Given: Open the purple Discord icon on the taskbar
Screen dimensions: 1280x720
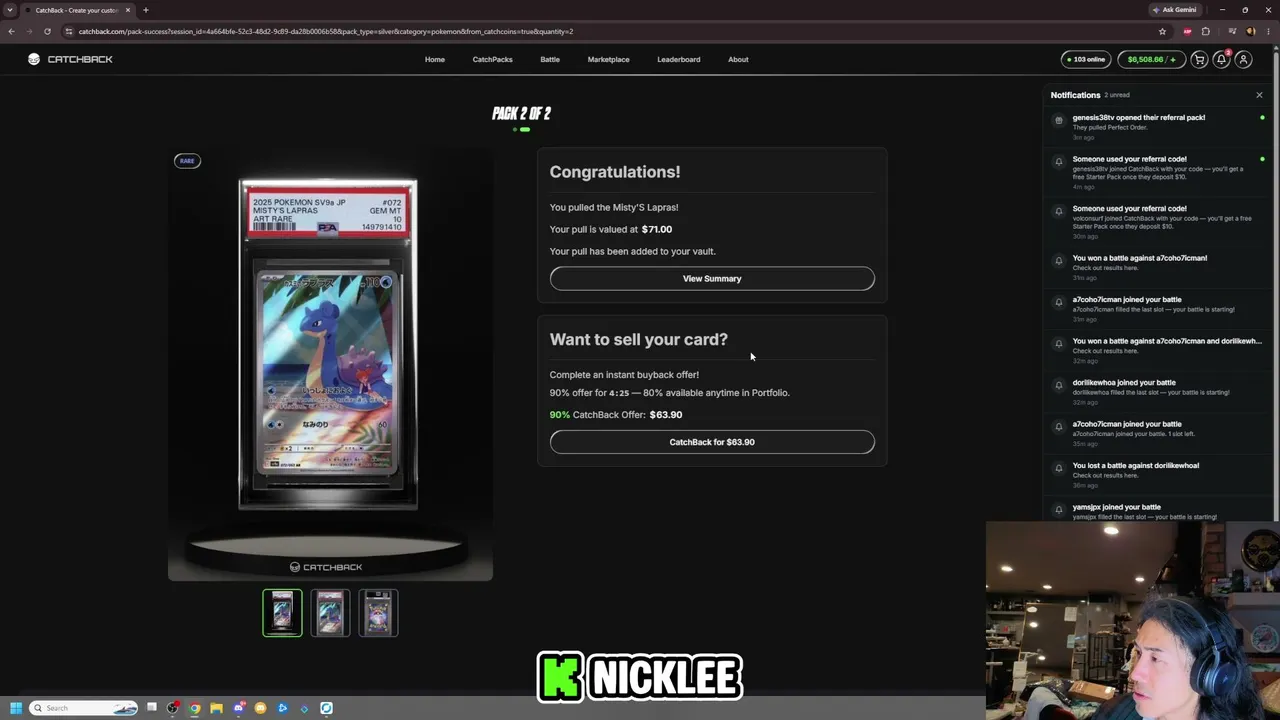Looking at the screenshot, I should 239,708.
